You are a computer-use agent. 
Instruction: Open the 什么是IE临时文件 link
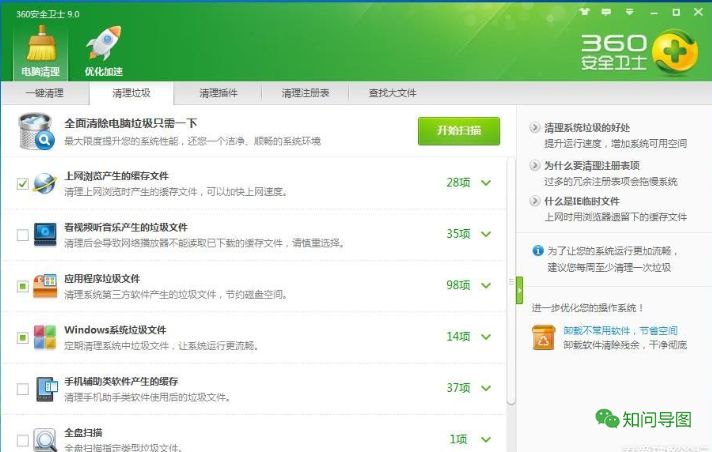pyautogui.click(x=582, y=201)
